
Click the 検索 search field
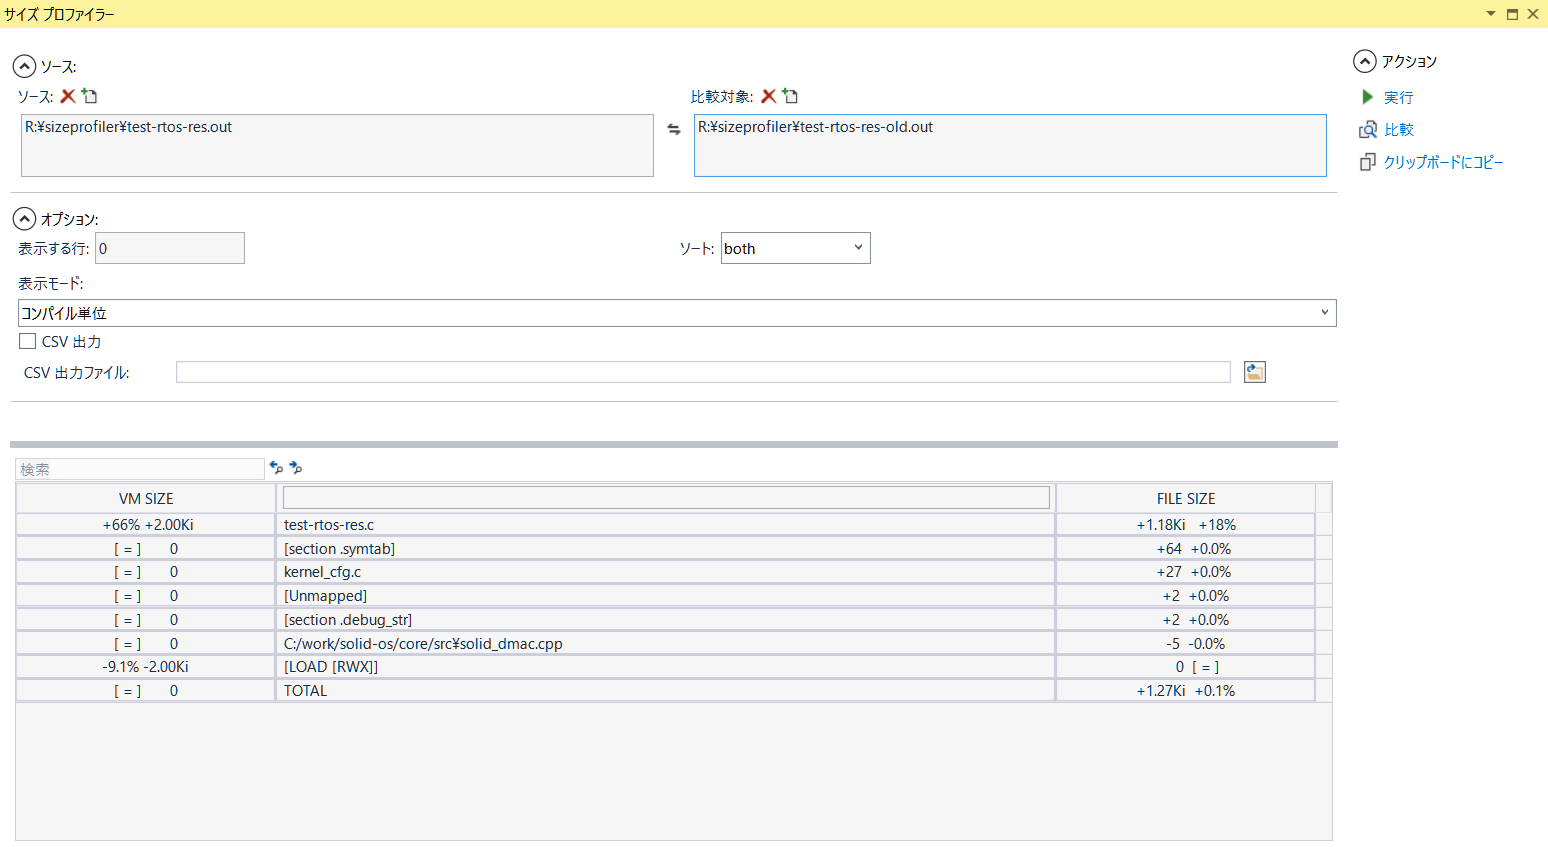pyautogui.click(x=140, y=469)
